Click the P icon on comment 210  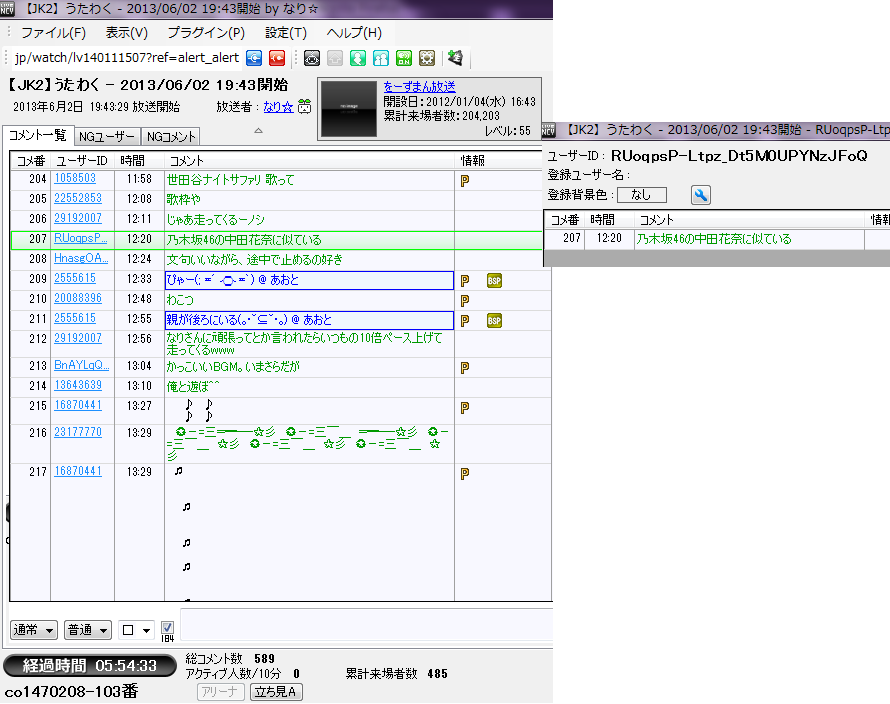[x=465, y=300]
